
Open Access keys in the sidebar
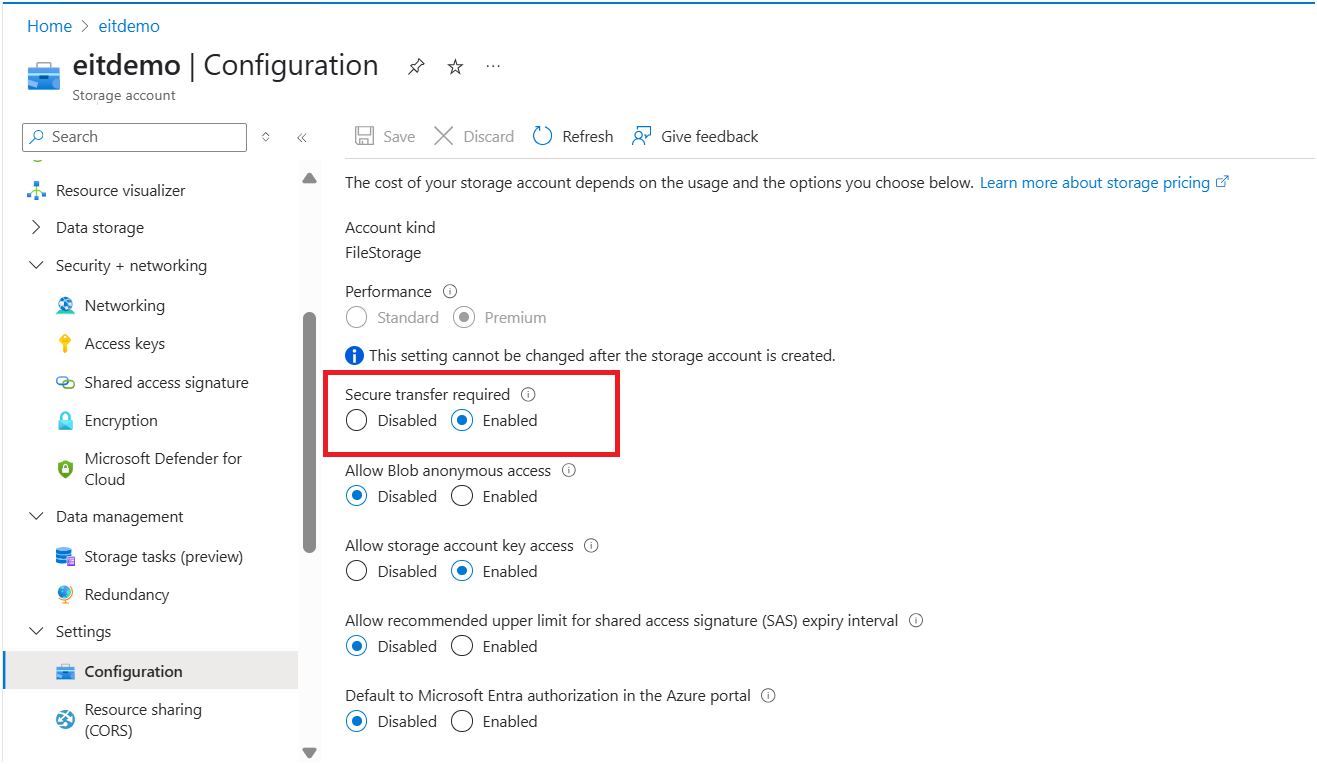click(x=125, y=344)
